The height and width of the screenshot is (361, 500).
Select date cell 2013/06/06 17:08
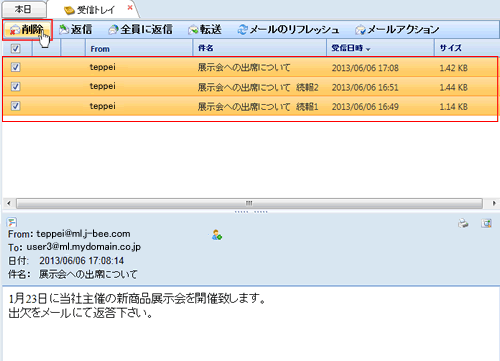(x=365, y=68)
